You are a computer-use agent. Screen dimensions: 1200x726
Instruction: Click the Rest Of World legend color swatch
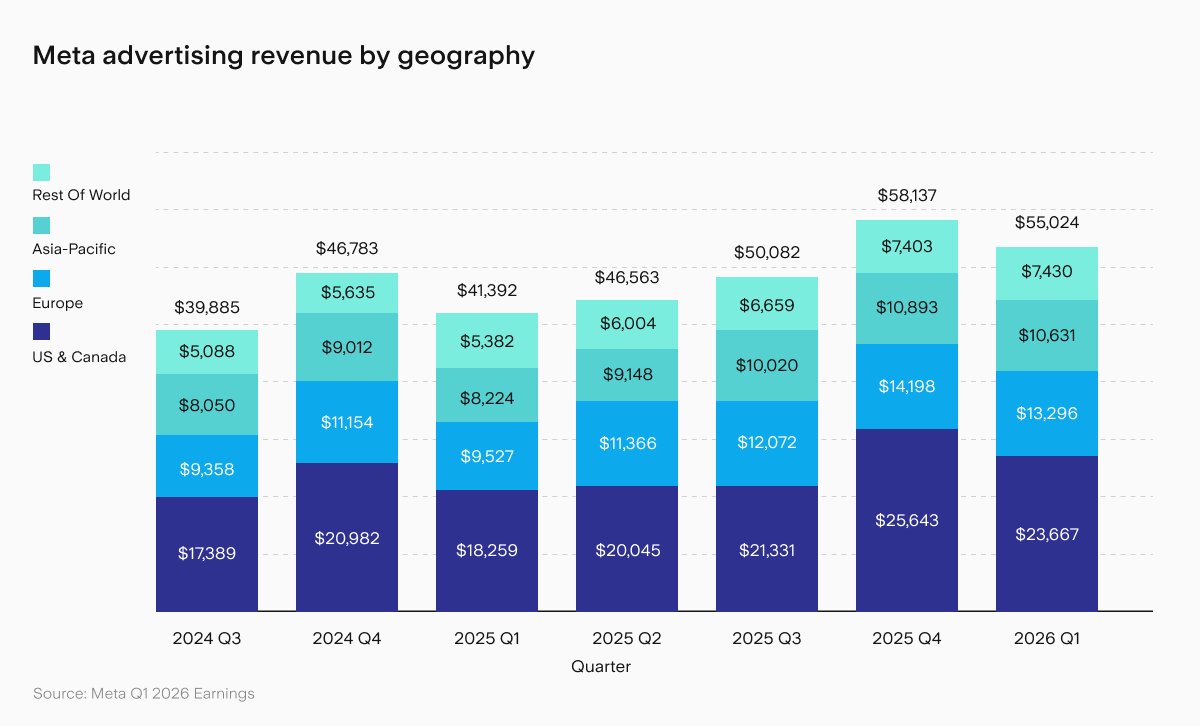pos(41,173)
